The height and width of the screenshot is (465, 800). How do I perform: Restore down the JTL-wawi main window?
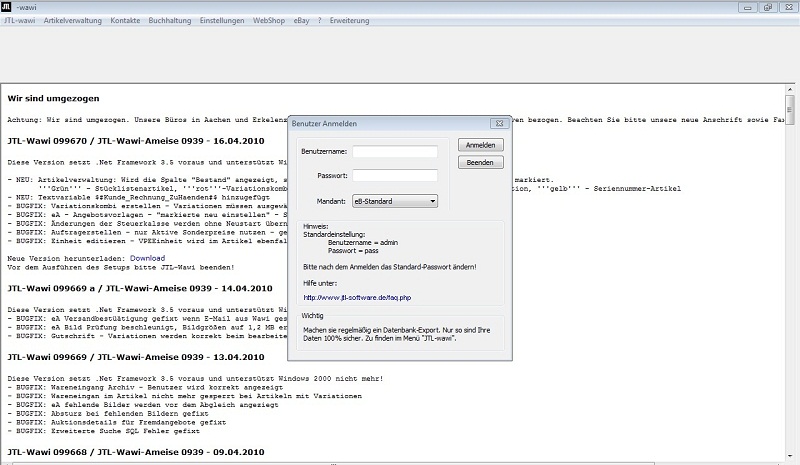coord(767,7)
